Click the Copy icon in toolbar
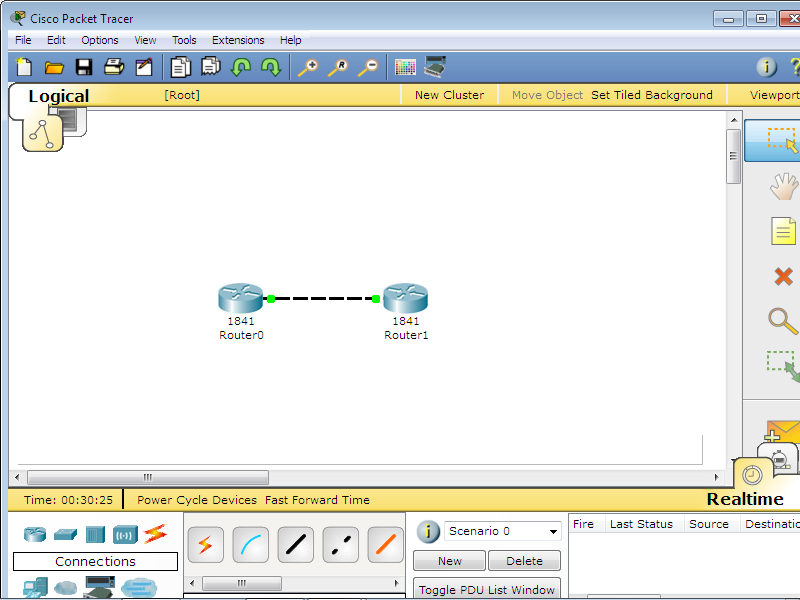This screenshot has width=800, height=600. 181,67
